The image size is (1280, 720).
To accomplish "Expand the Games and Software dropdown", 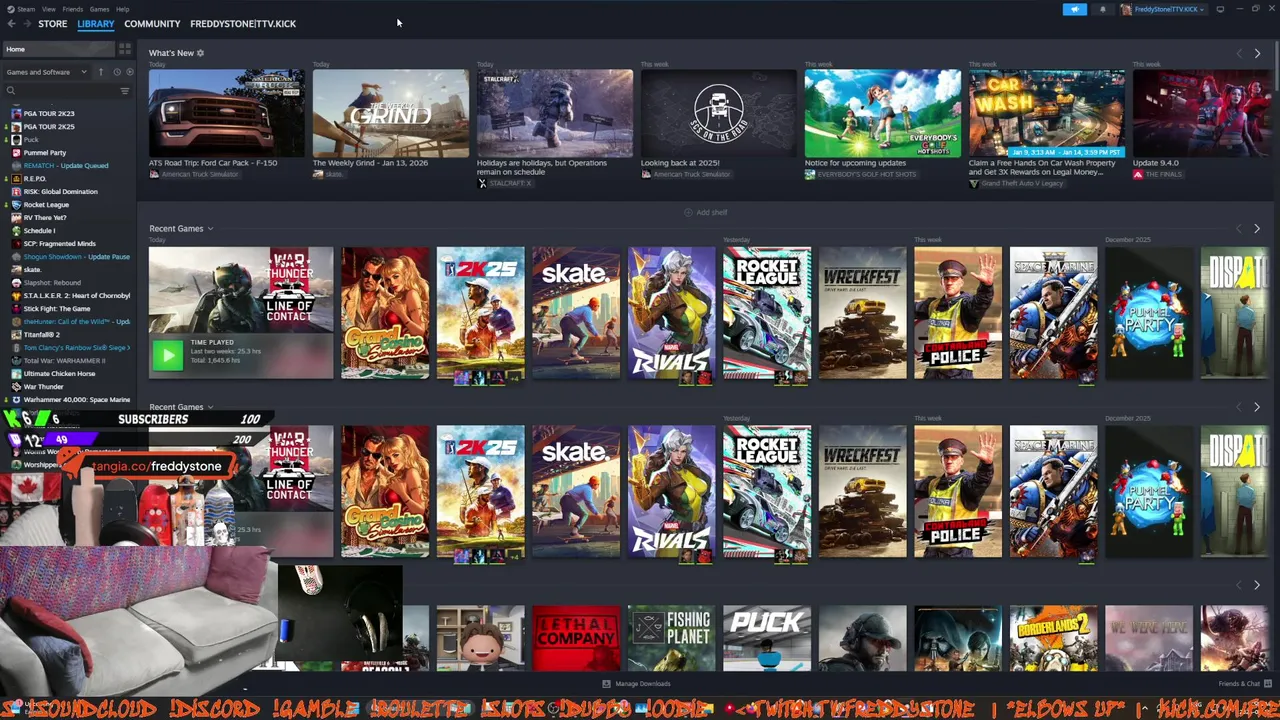I will pos(46,72).
